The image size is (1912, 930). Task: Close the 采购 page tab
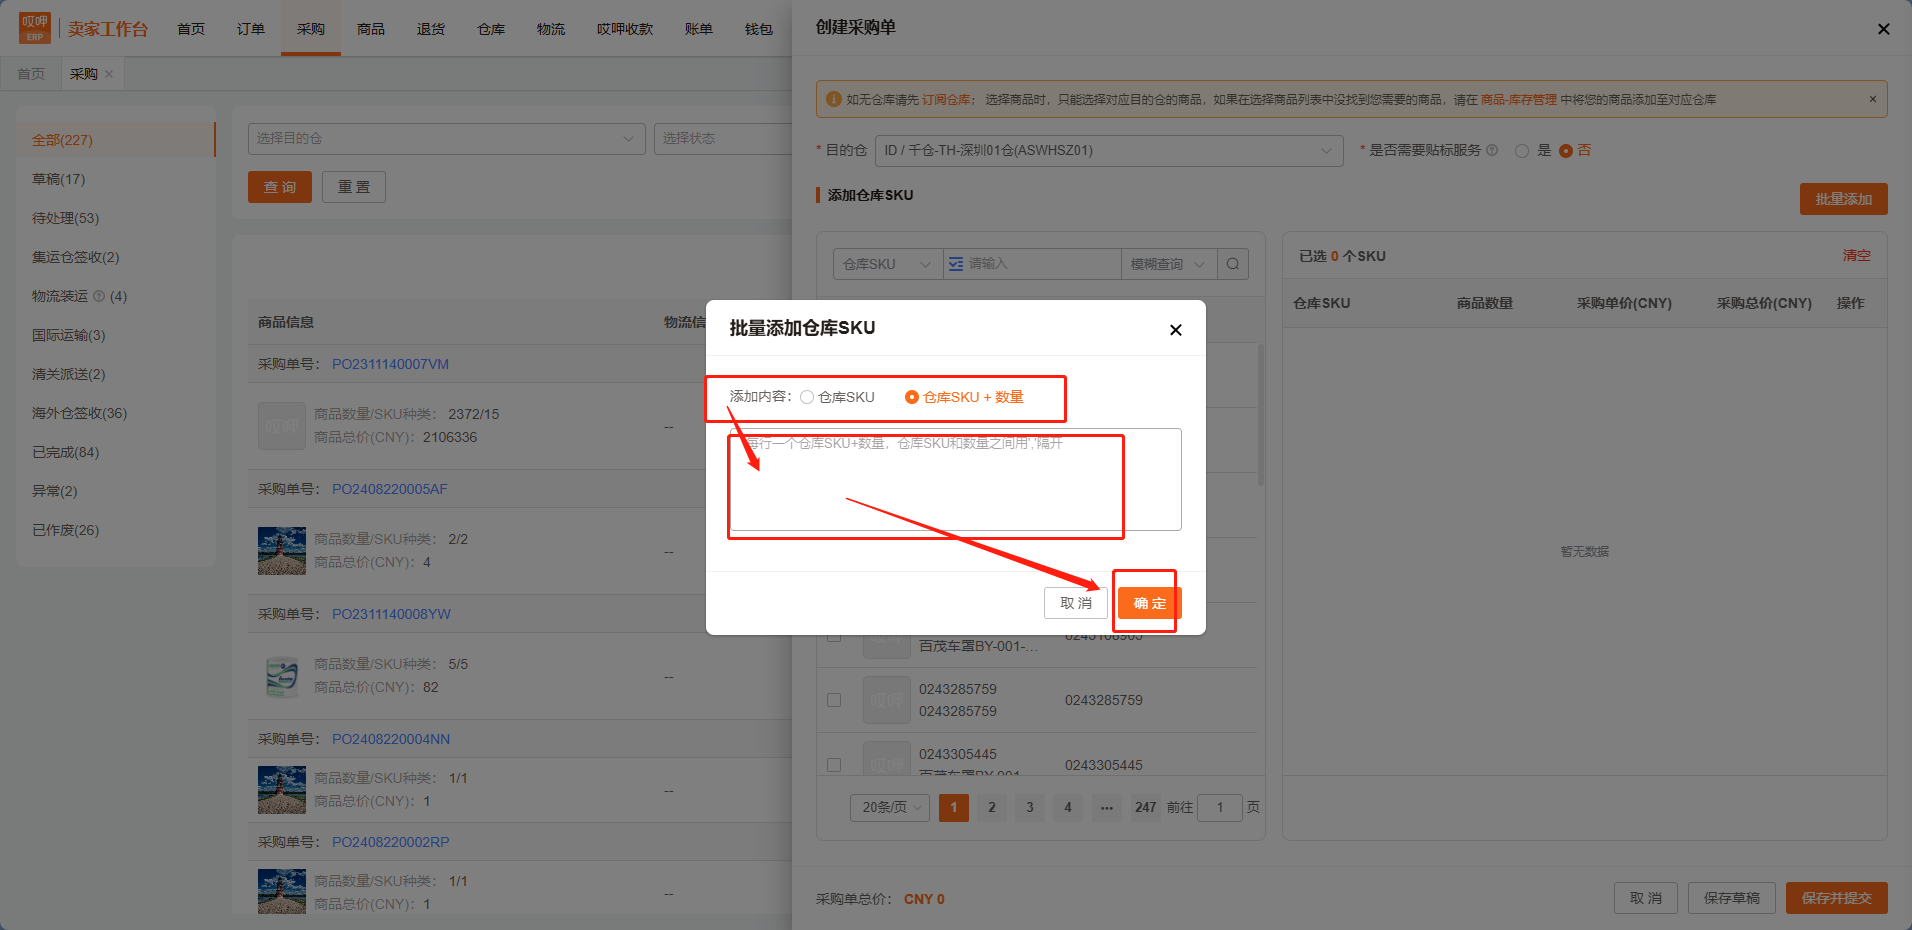[109, 74]
